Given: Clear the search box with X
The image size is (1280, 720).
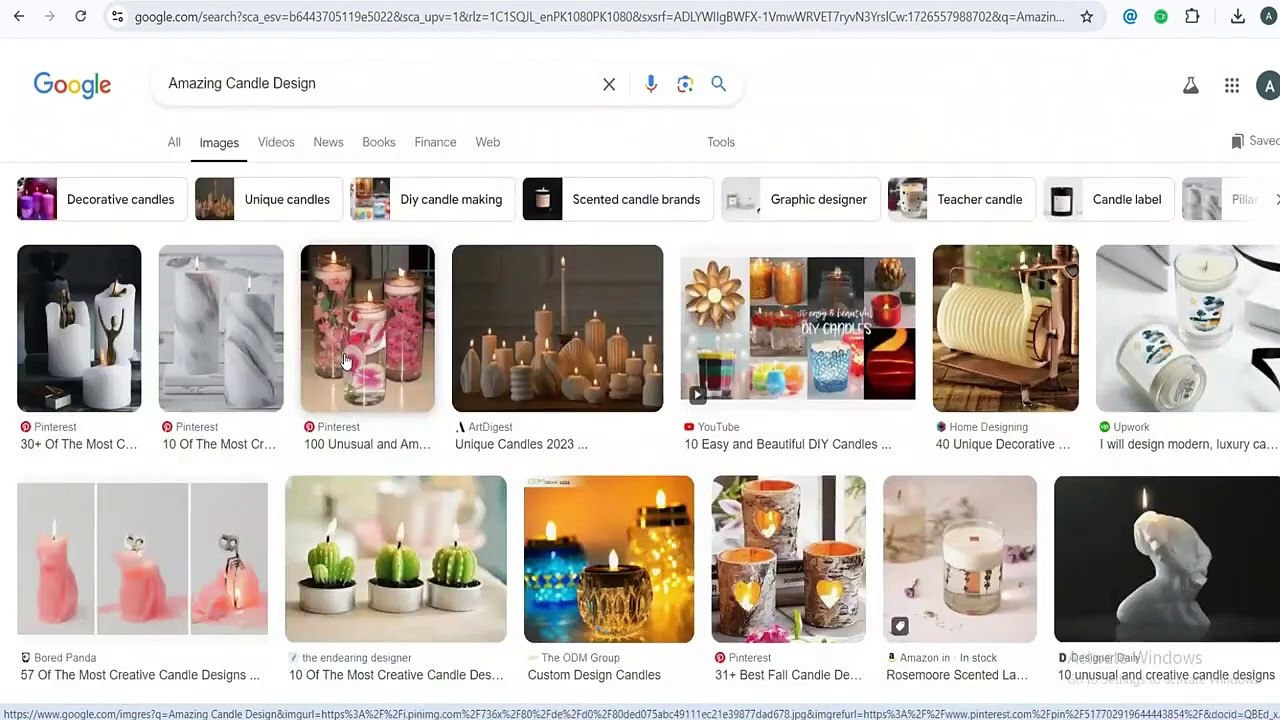Looking at the screenshot, I should (609, 84).
